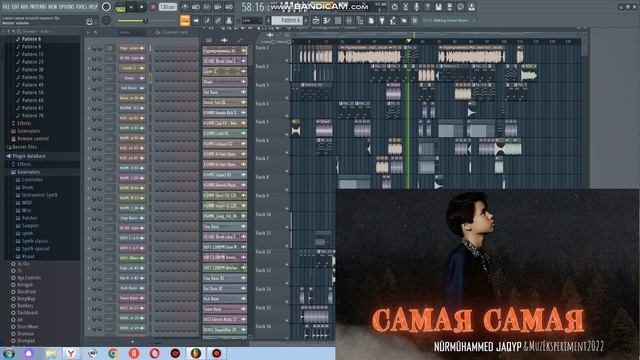Viewport: 640px width, 360px height.
Task: Open the OPTIONS menu
Action: [x=67, y=7]
